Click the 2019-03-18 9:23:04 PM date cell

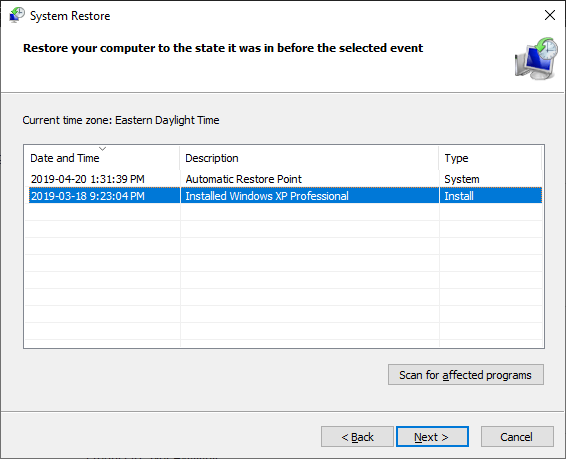tap(88, 196)
